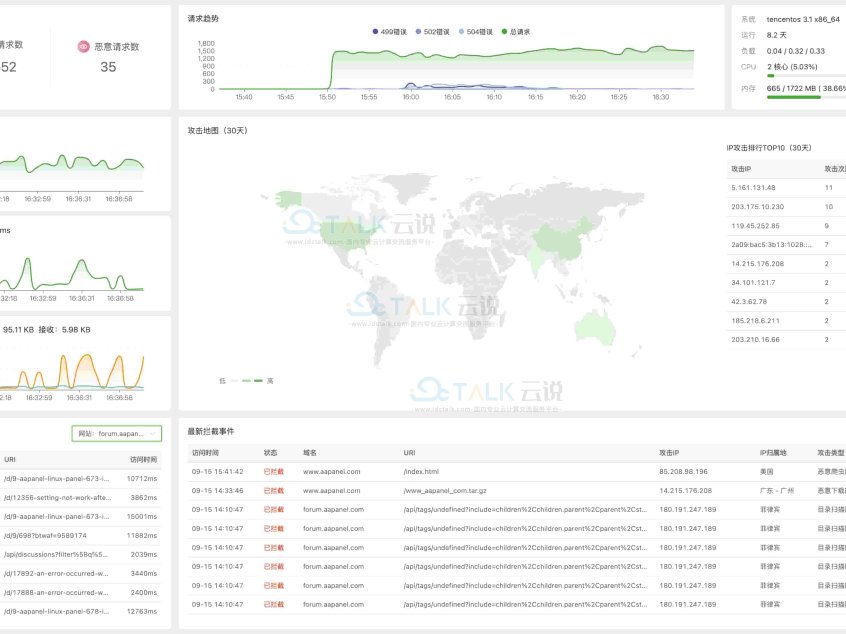
Task: Click the 攻击IP header in the intercept events table
Action: click(669, 453)
